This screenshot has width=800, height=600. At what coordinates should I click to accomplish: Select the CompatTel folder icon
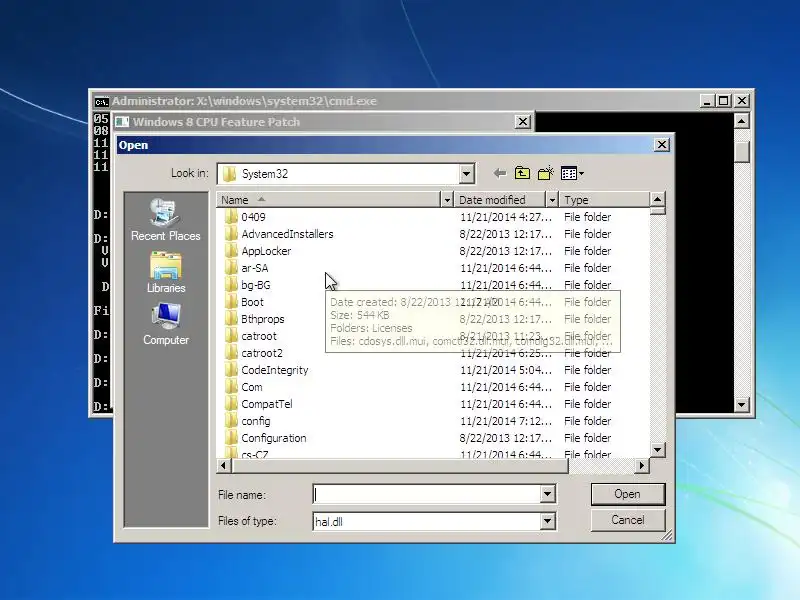coord(231,404)
